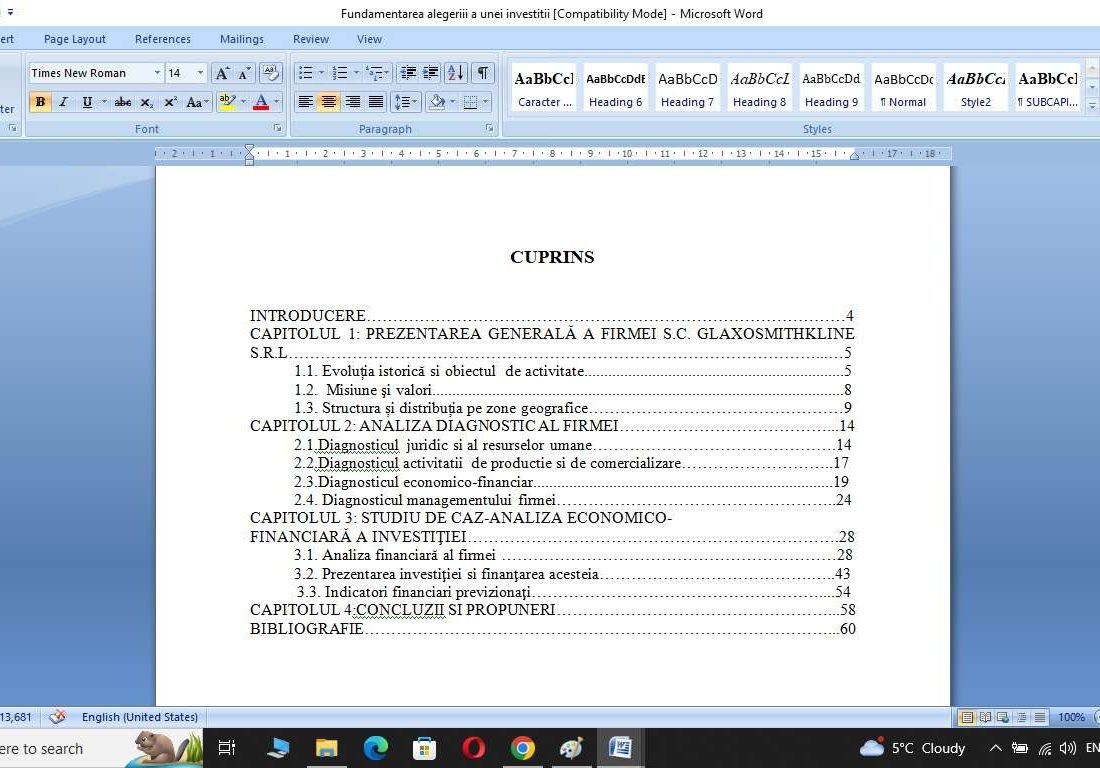
Task: Click the Superscript formatting icon
Action: click(x=170, y=102)
